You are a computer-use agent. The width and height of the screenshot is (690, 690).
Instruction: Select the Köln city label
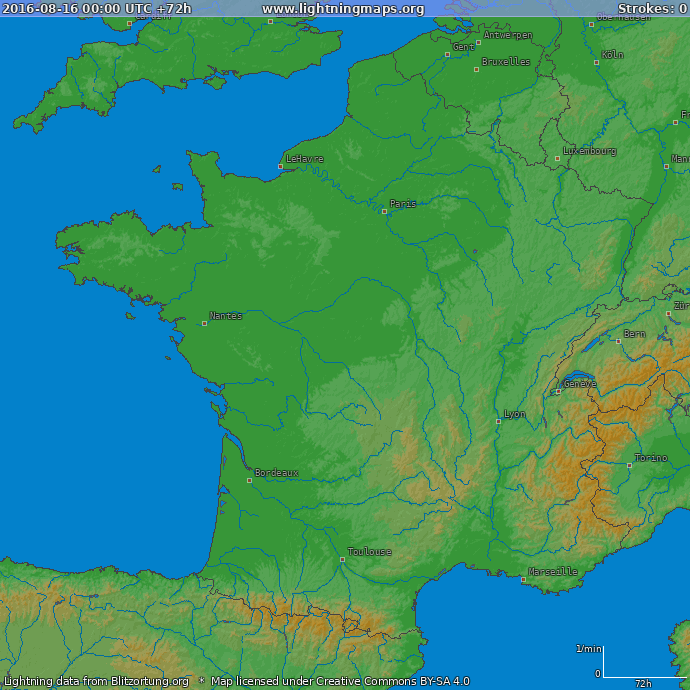(x=612, y=55)
